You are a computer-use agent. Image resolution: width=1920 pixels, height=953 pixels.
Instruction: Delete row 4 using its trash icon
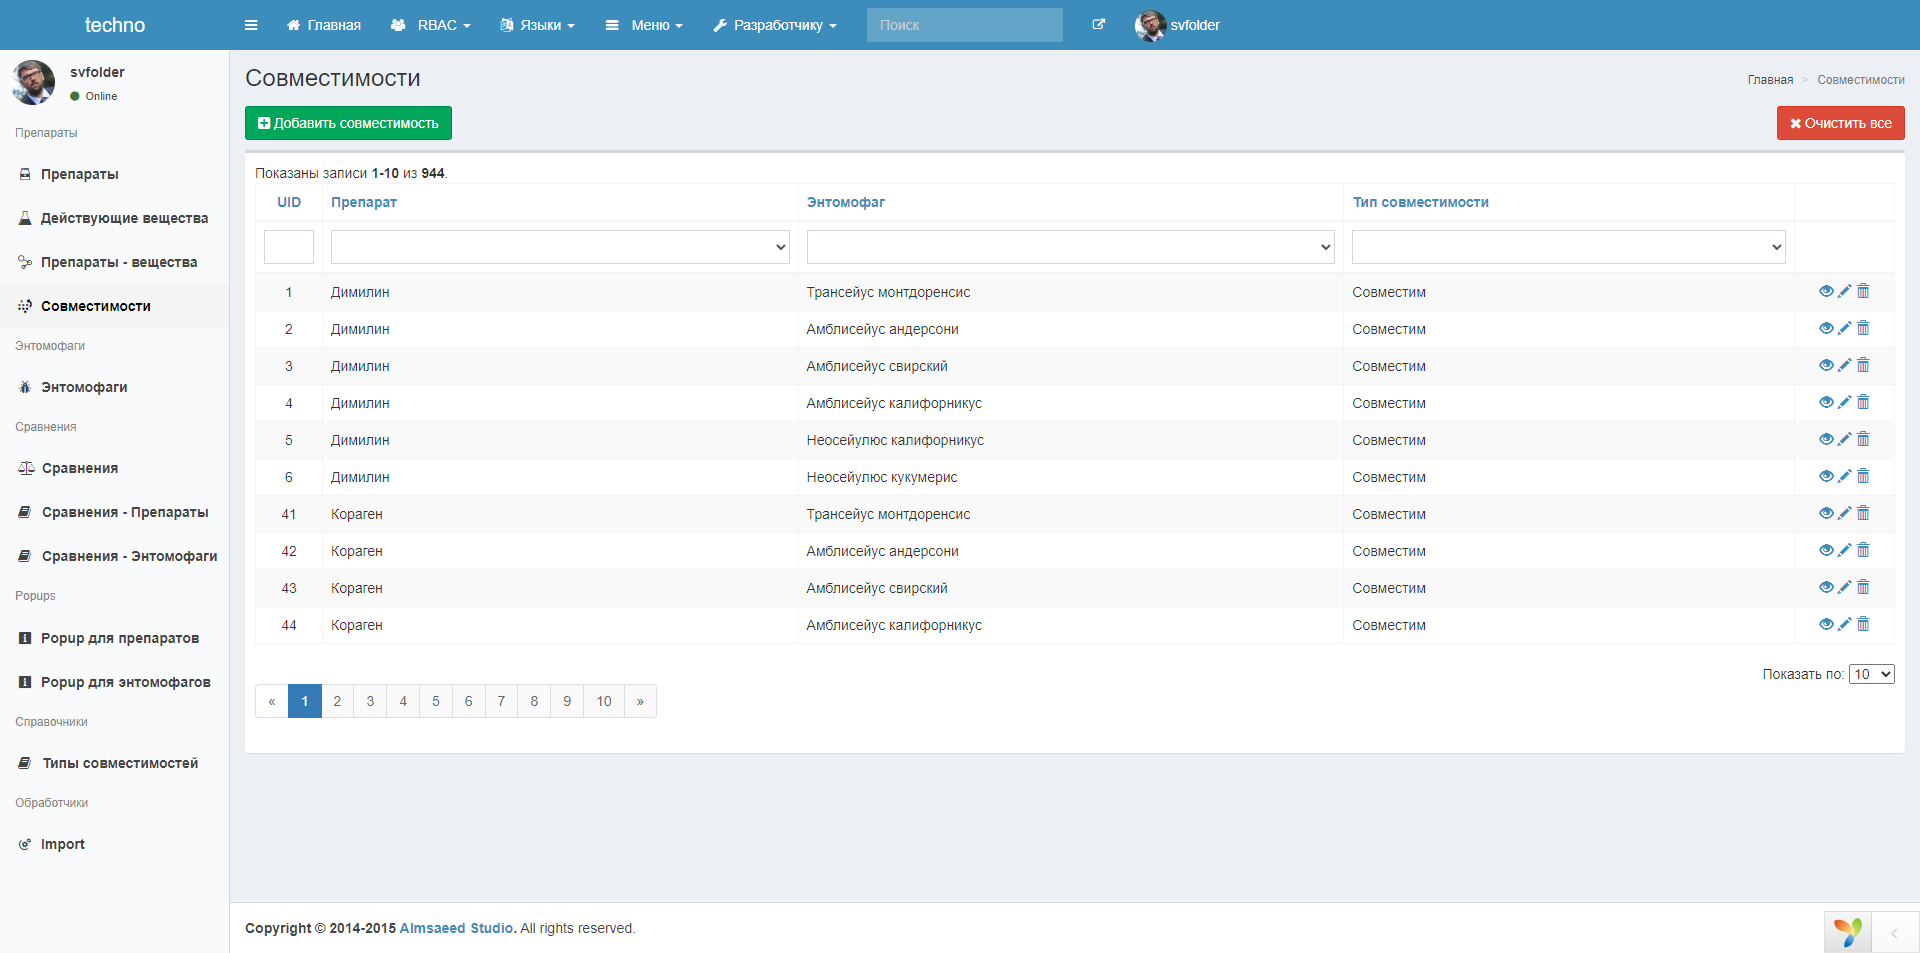pyautogui.click(x=1863, y=403)
